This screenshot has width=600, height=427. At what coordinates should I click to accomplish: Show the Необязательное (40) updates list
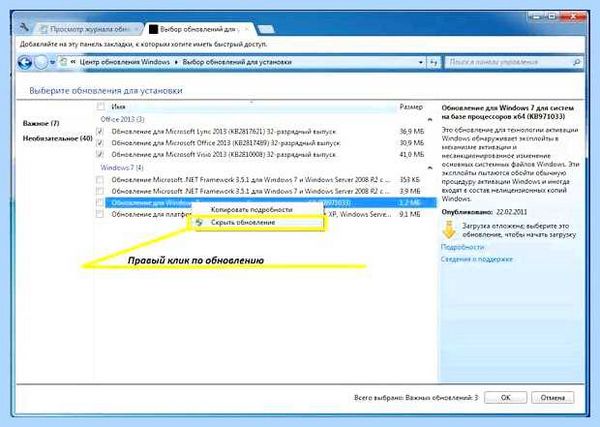click(x=57, y=138)
